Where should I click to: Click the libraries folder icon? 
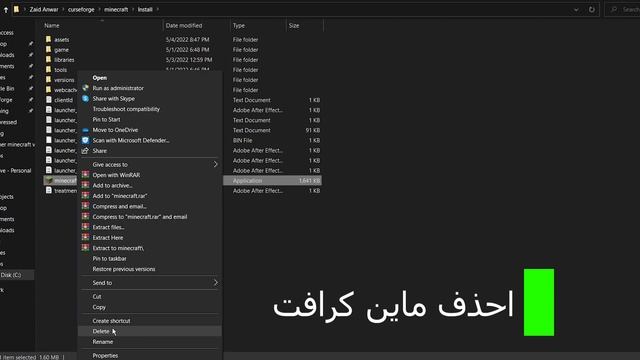49,60
